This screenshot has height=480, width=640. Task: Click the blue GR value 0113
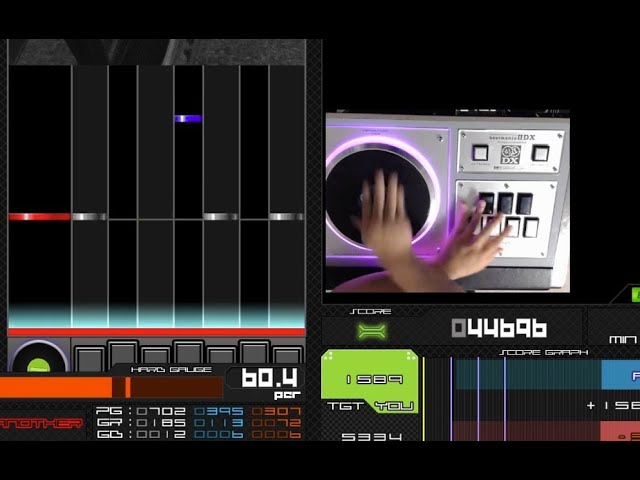tap(219, 422)
